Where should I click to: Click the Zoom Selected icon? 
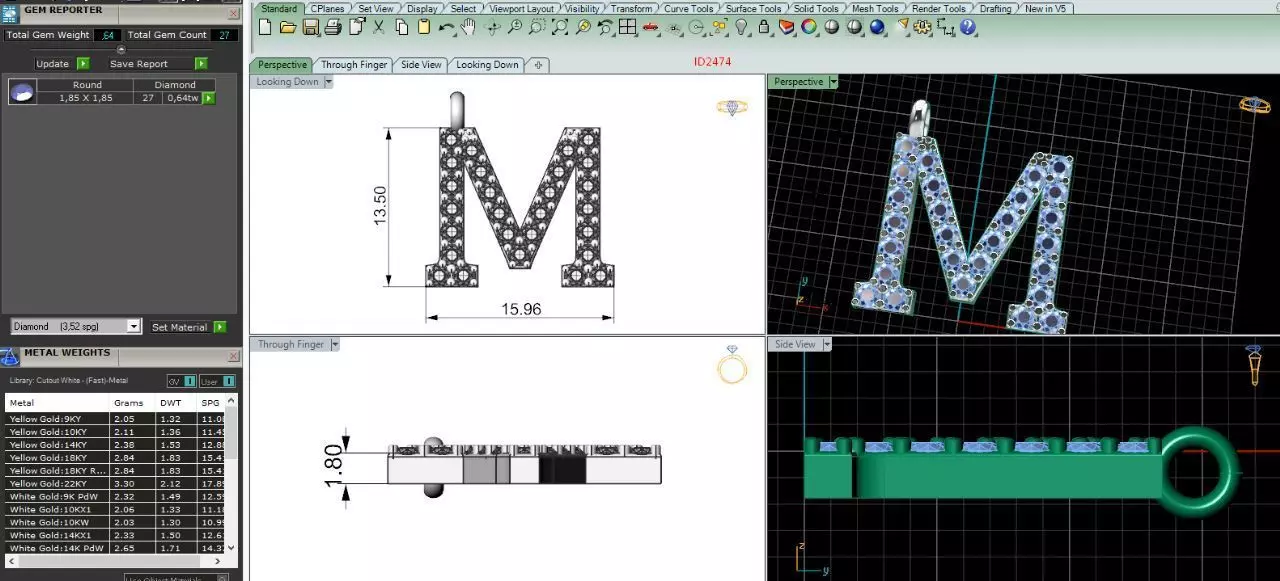coord(582,27)
